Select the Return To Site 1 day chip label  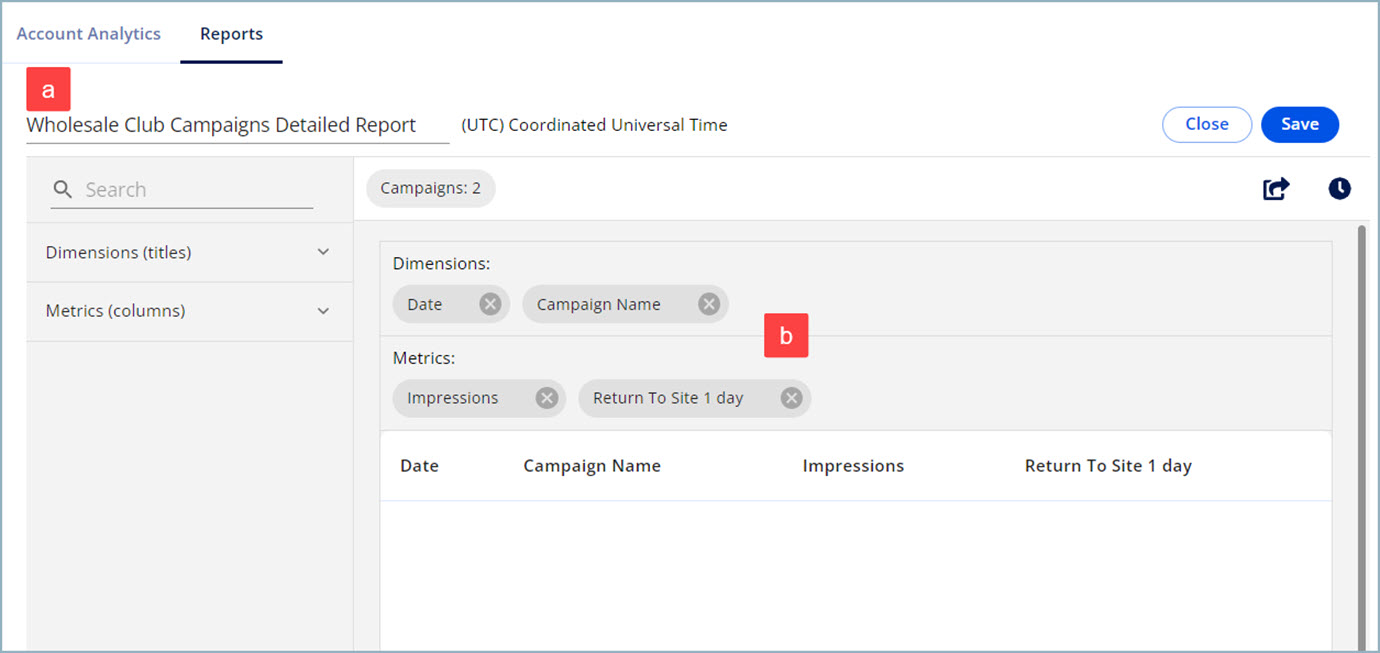[668, 398]
